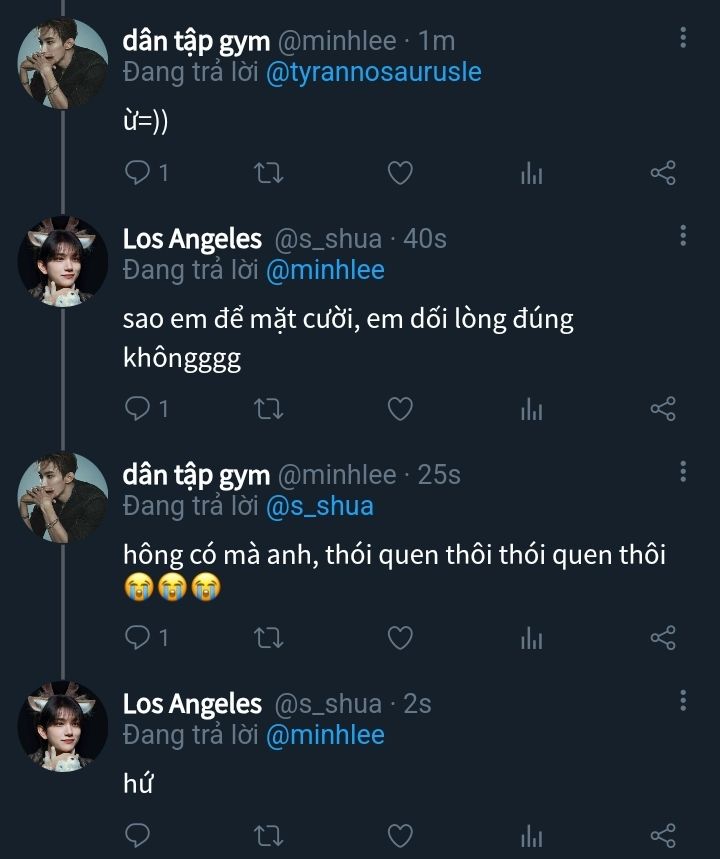Like the "ừ=))" tweet
This screenshot has height=859, width=720.
[400, 173]
